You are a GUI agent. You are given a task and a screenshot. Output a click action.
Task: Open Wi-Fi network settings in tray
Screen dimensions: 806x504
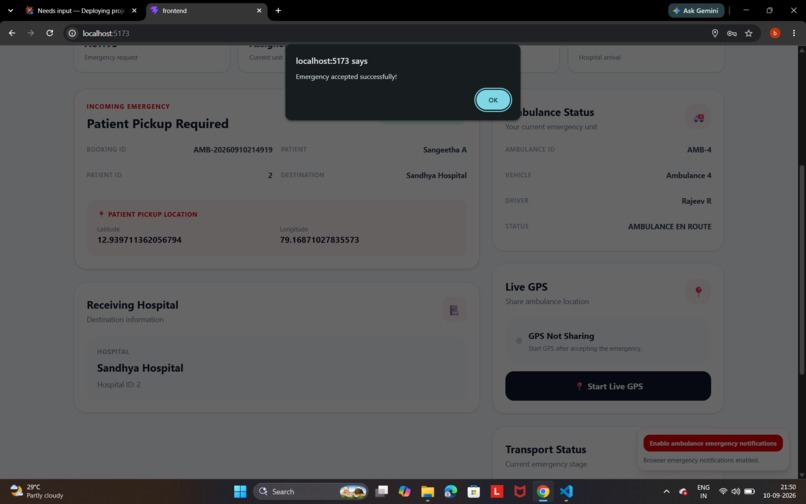[x=723, y=492]
